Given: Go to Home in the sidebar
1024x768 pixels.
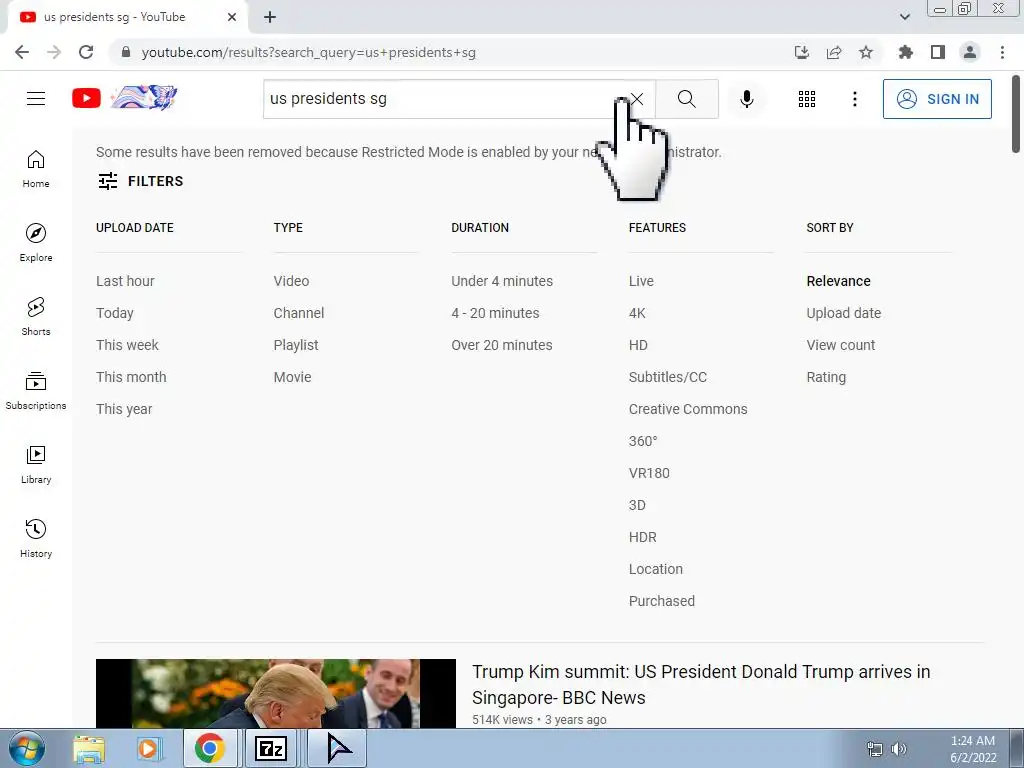Looking at the screenshot, I should (36, 169).
